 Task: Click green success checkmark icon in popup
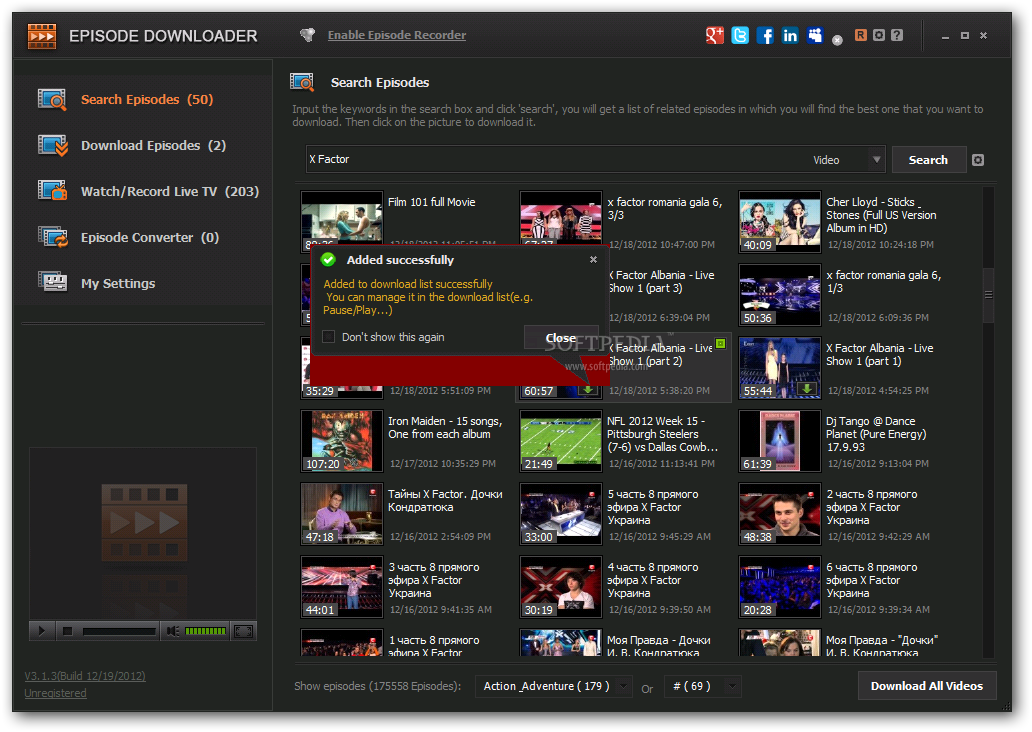328,260
